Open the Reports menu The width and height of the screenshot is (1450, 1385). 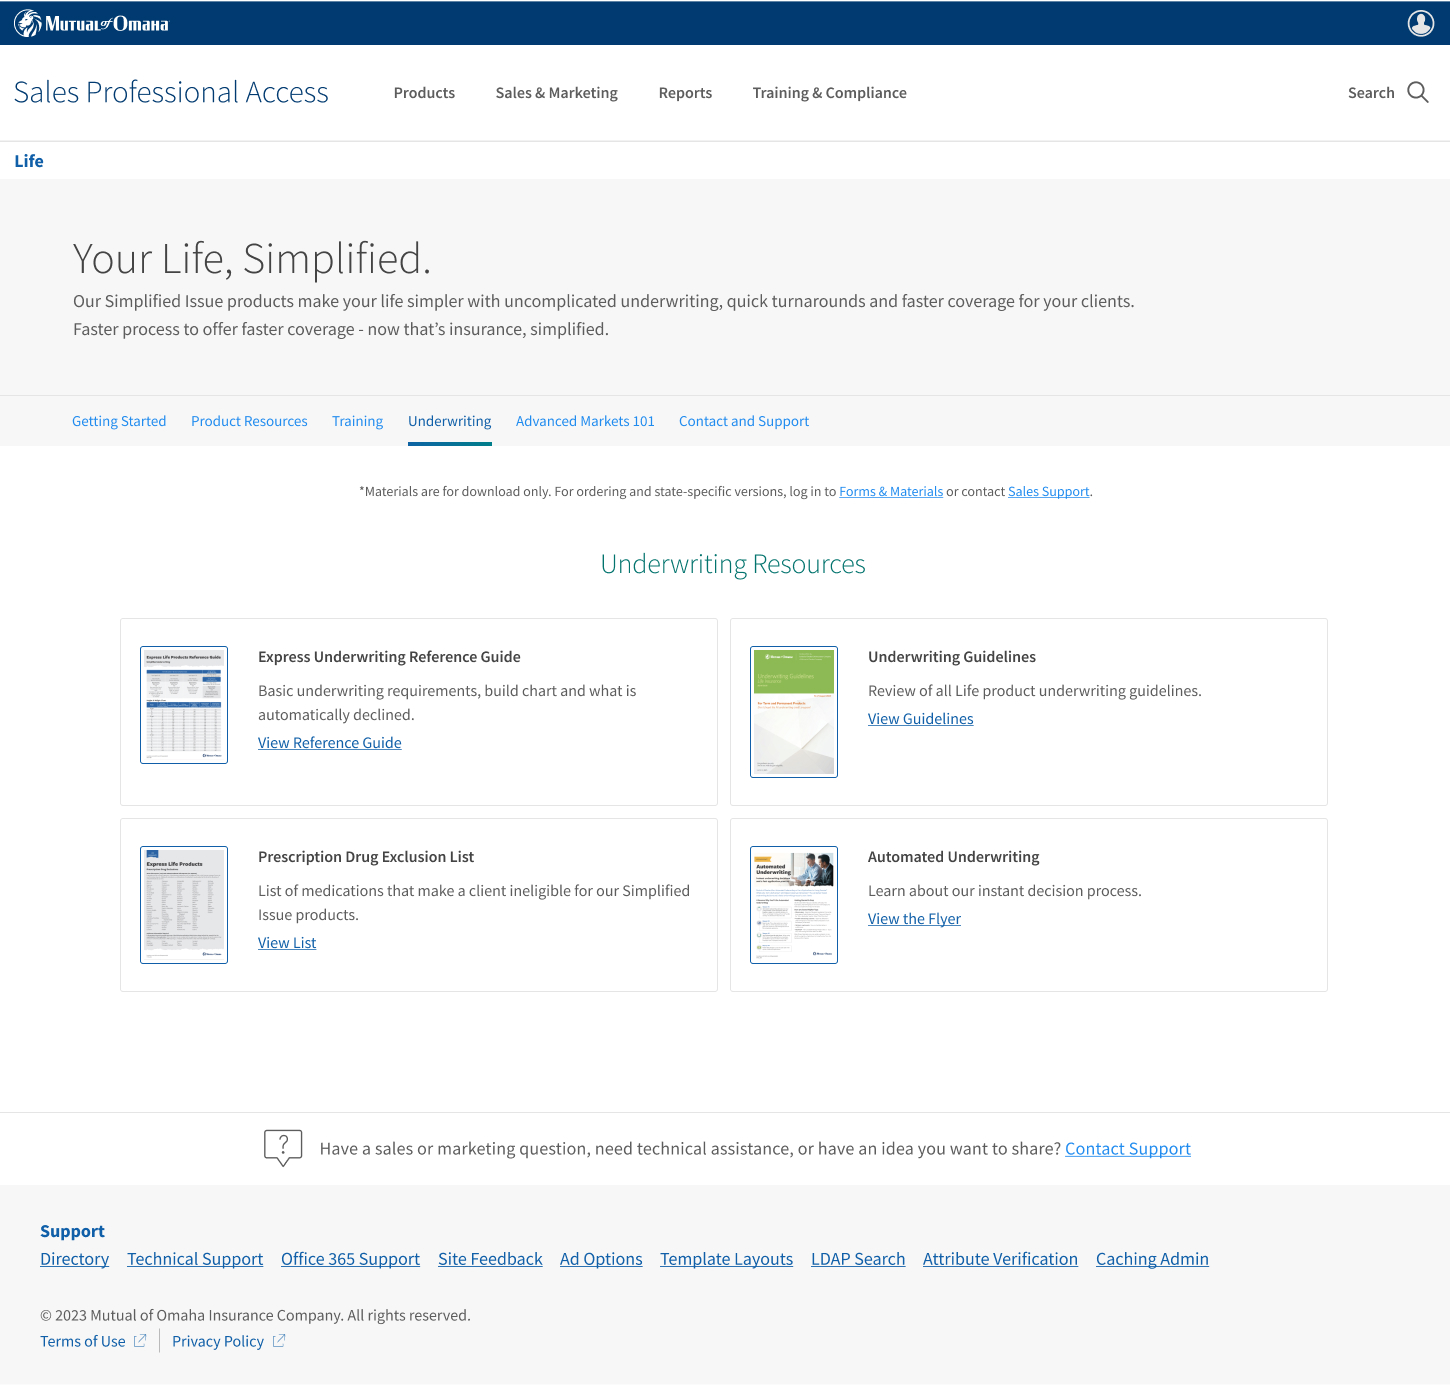pos(685,93)
